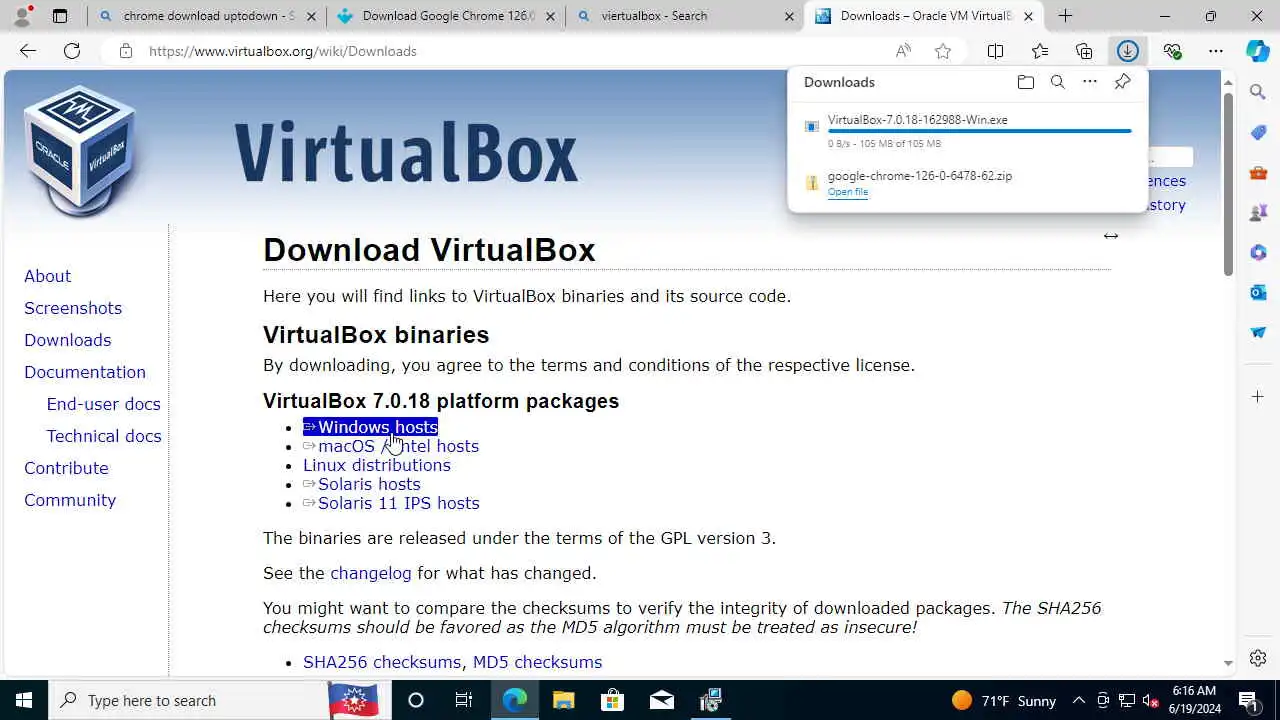Open Browser essentials heart icon
This screenshot has width=1280, height=720.
[1172, 51]
